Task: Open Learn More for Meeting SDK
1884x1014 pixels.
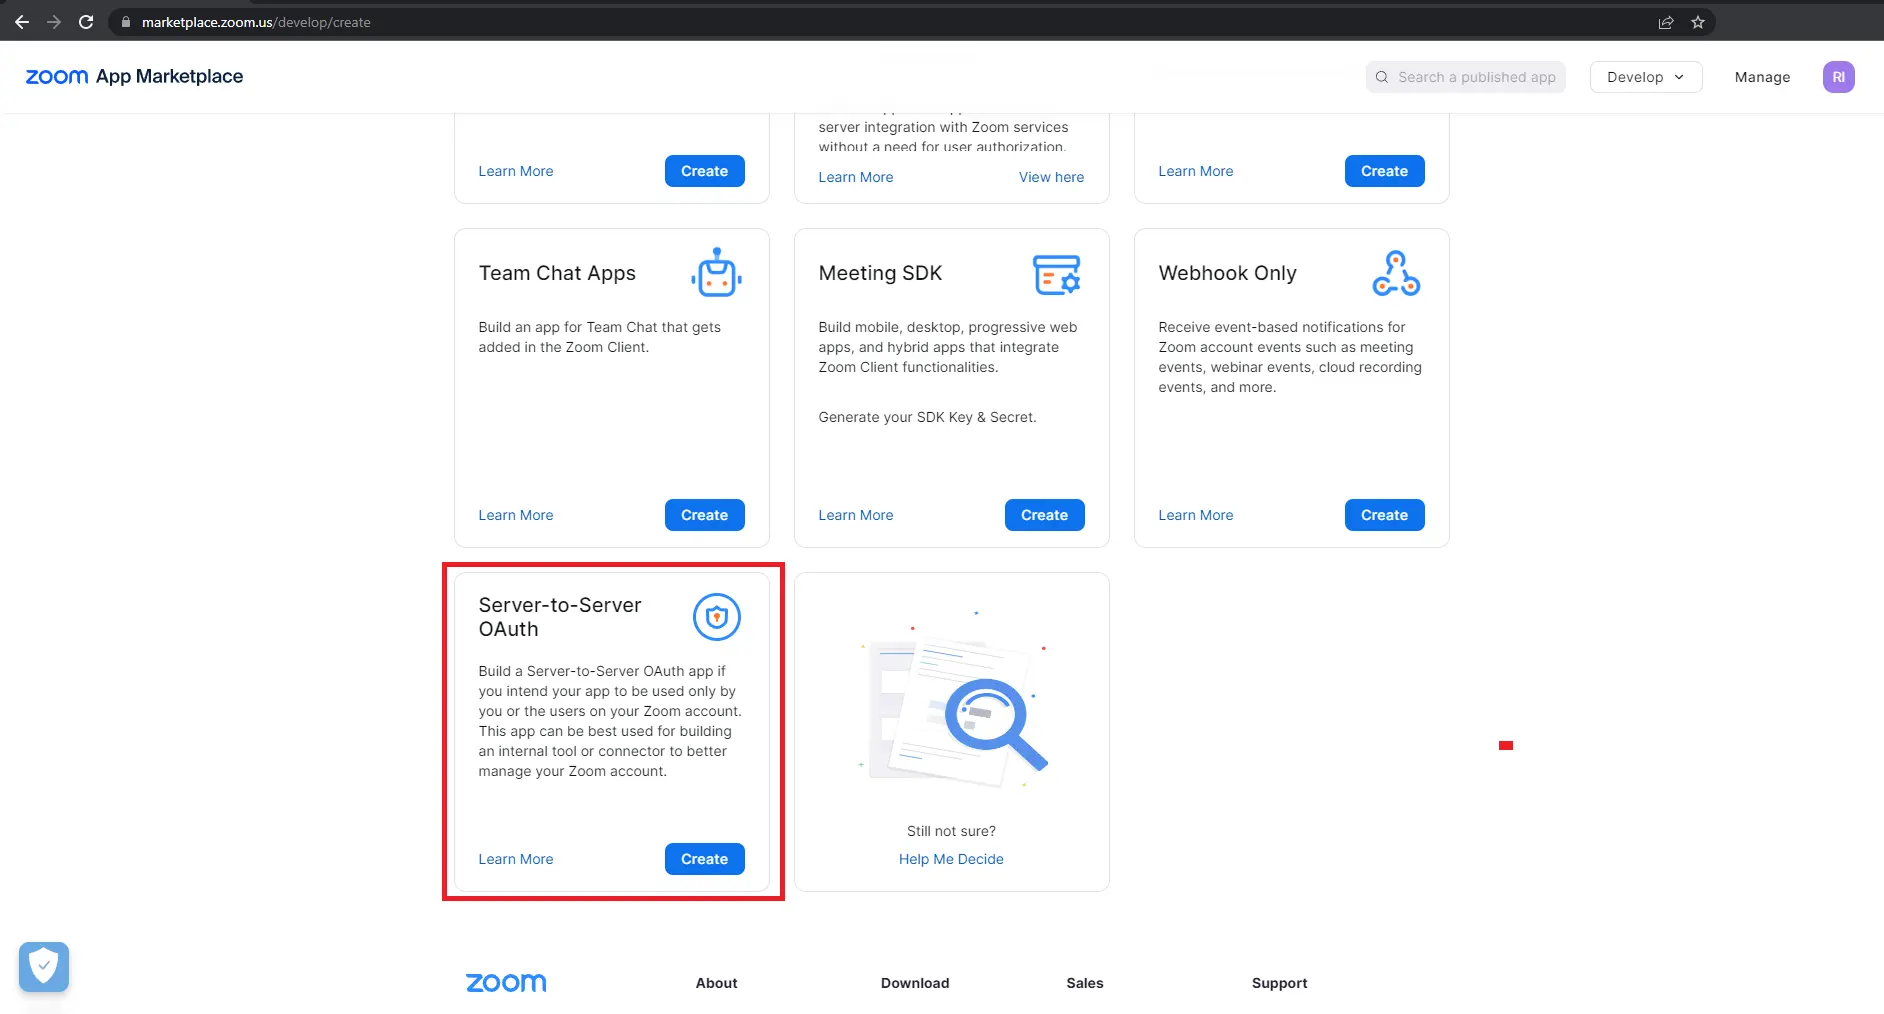Action: tap(856, 515)
